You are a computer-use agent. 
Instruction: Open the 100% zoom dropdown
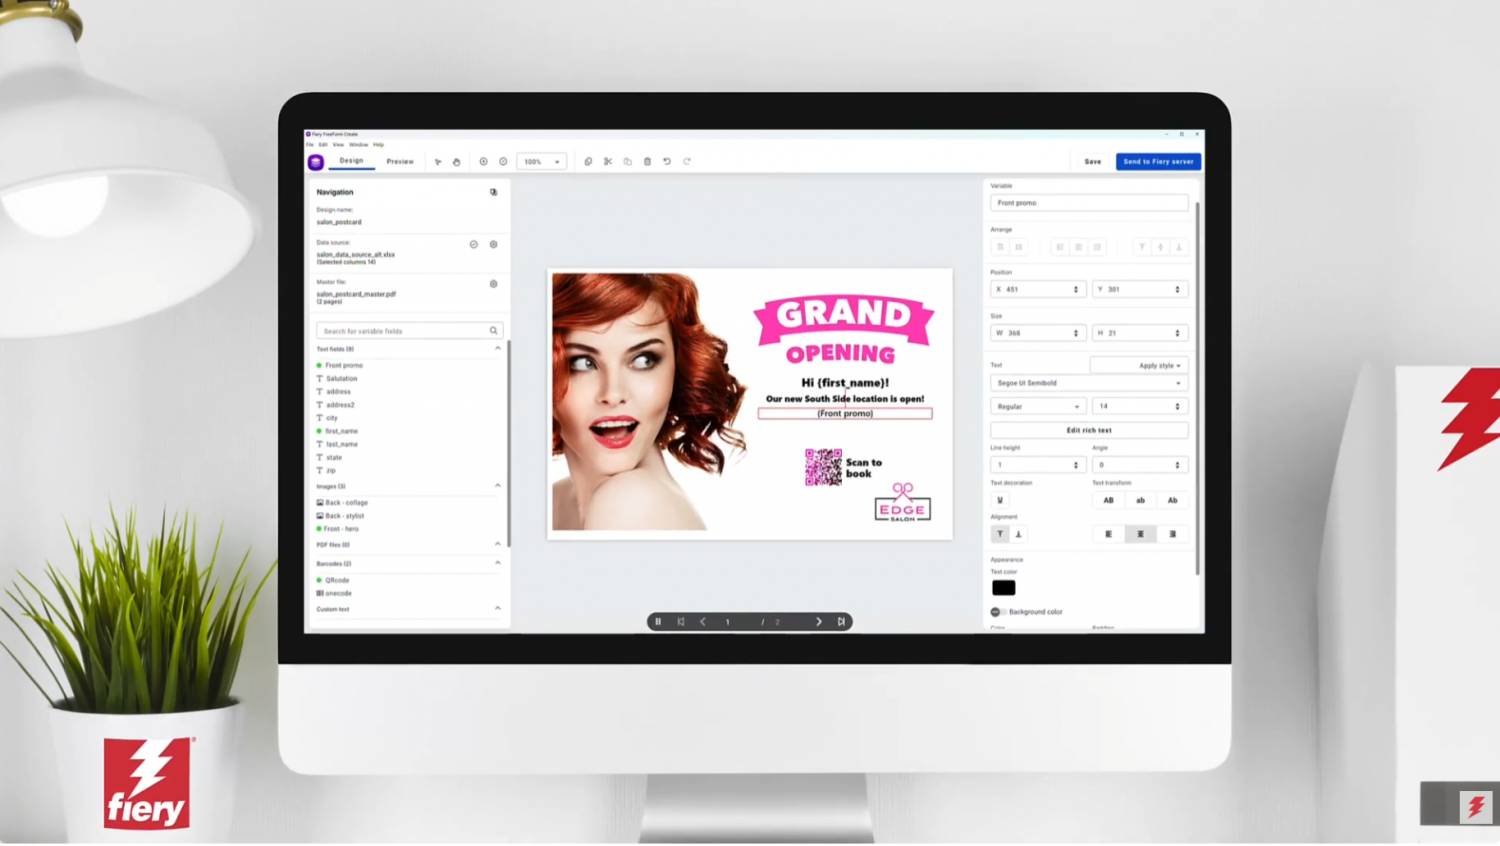pos(541,162)
